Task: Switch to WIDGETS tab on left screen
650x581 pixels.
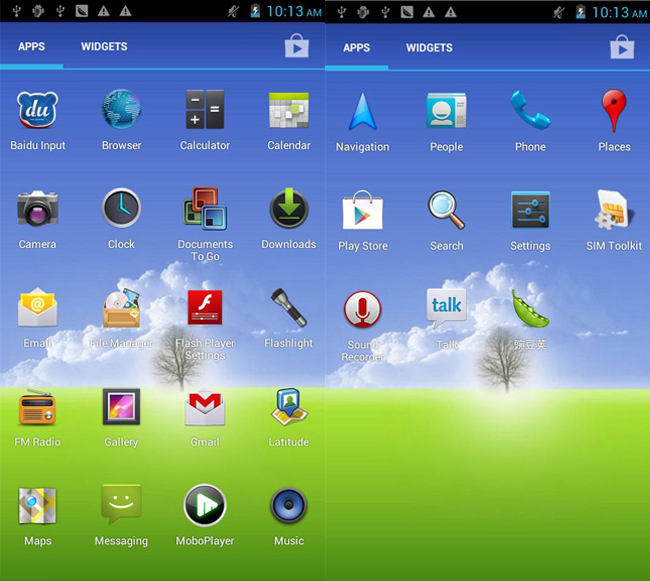Action: (104, 46)
